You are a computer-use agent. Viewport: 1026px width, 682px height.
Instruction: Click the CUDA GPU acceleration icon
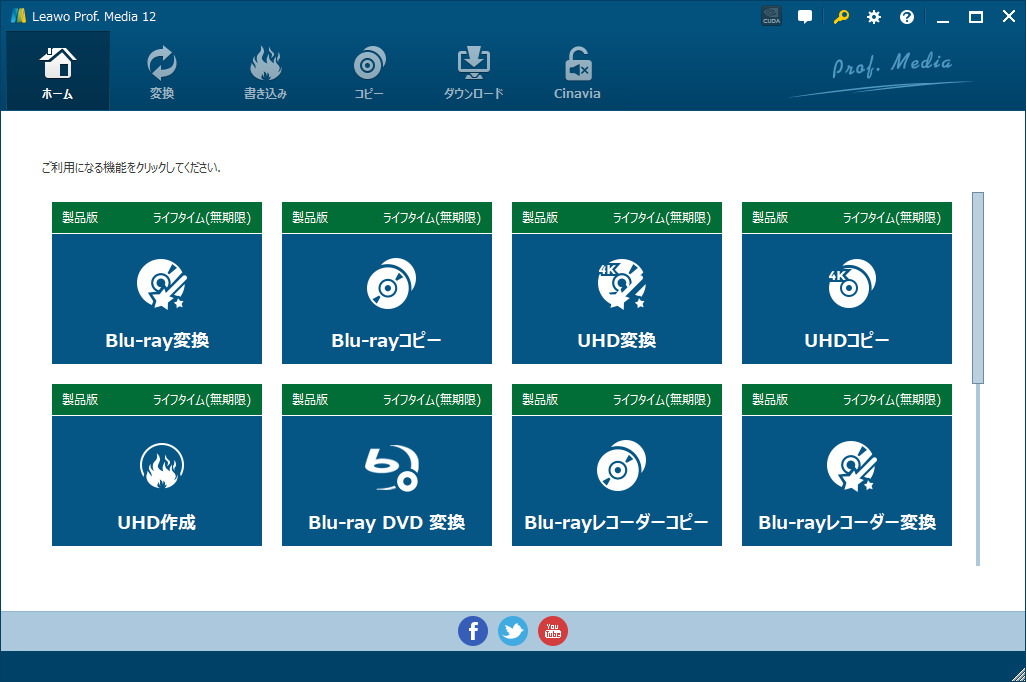pos(771,17)
